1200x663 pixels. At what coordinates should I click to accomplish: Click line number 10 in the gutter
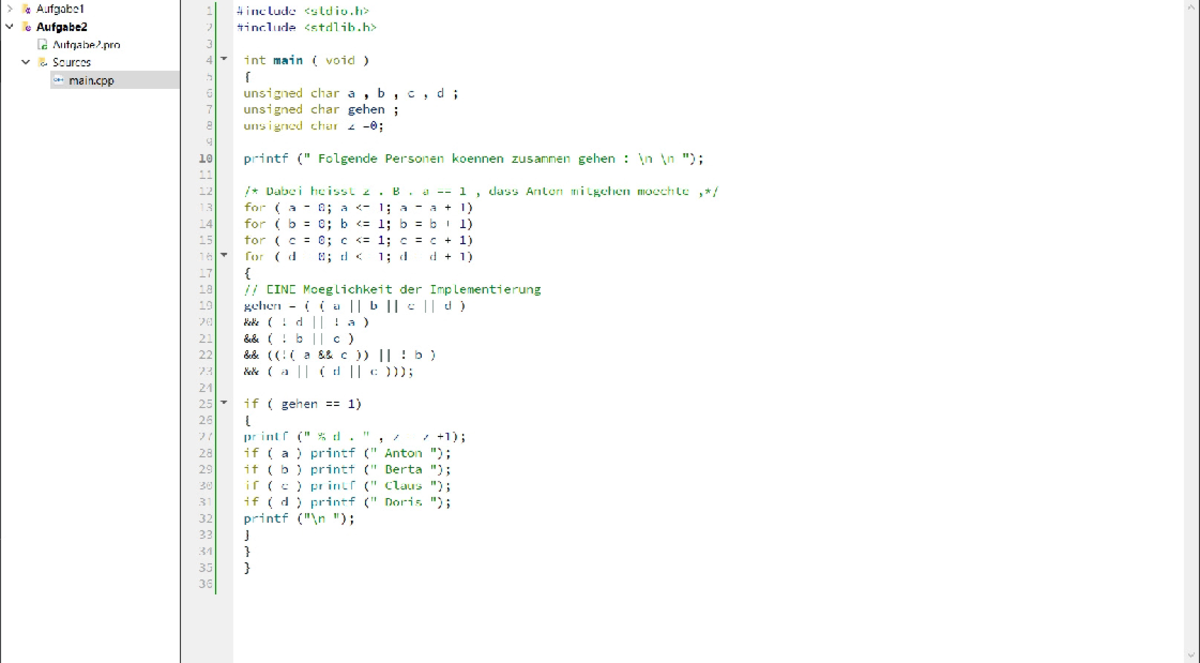click(x=206, y=158)
